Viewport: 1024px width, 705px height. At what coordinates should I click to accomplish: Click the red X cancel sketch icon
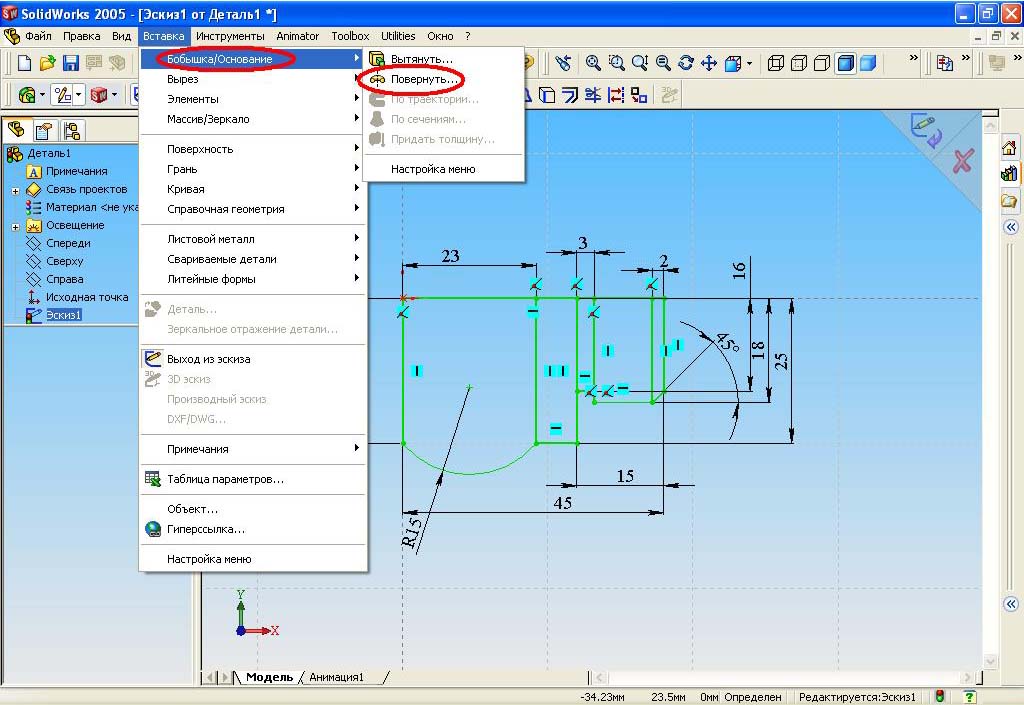963,161
